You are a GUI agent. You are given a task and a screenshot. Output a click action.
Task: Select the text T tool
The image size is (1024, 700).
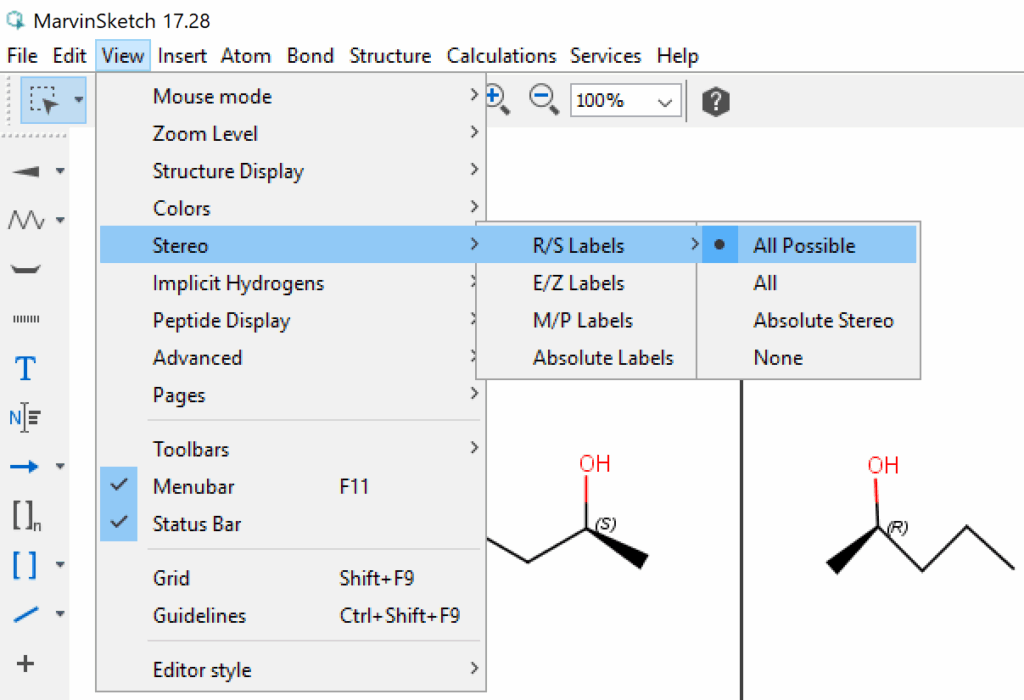tap(26, 369)
